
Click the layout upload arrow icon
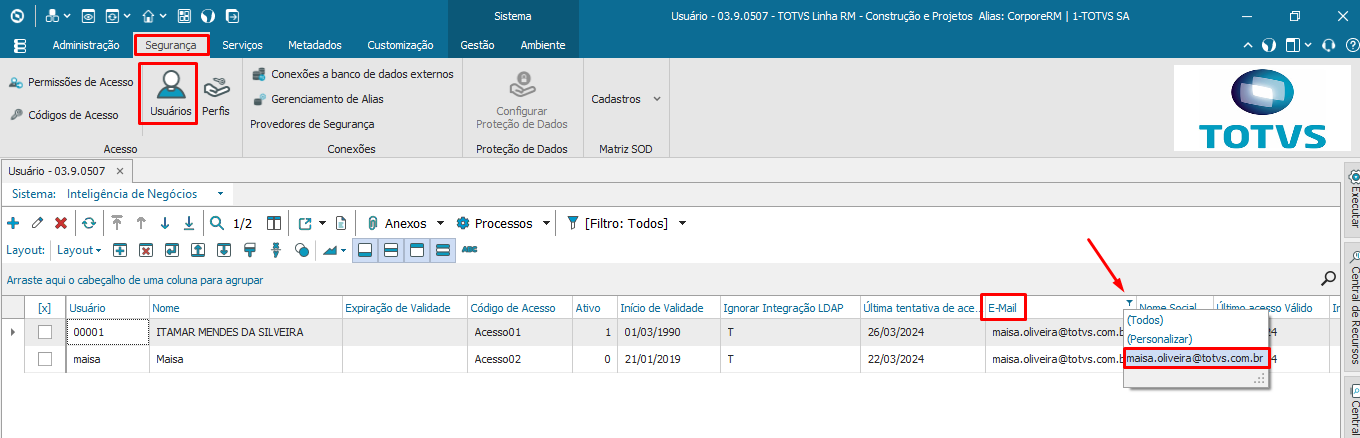coord(198,250)
